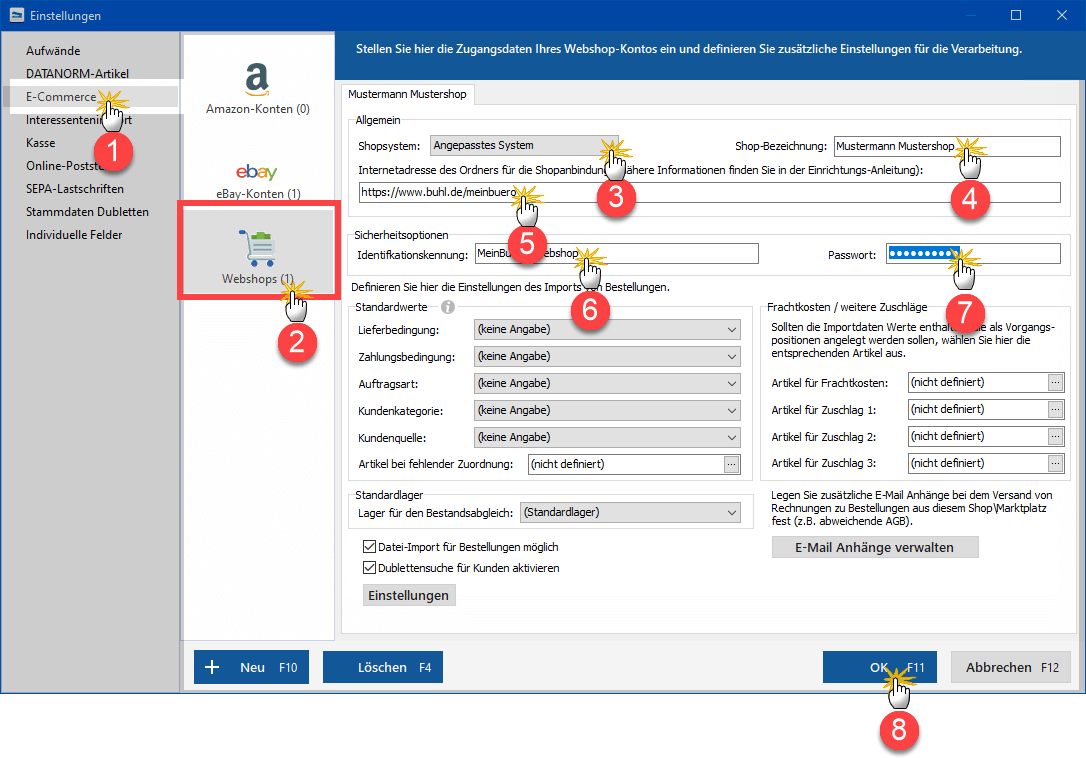1086x758 pixels.
Task: Click the Abbrechen F12 button
Action: [x=1011, y=667]
